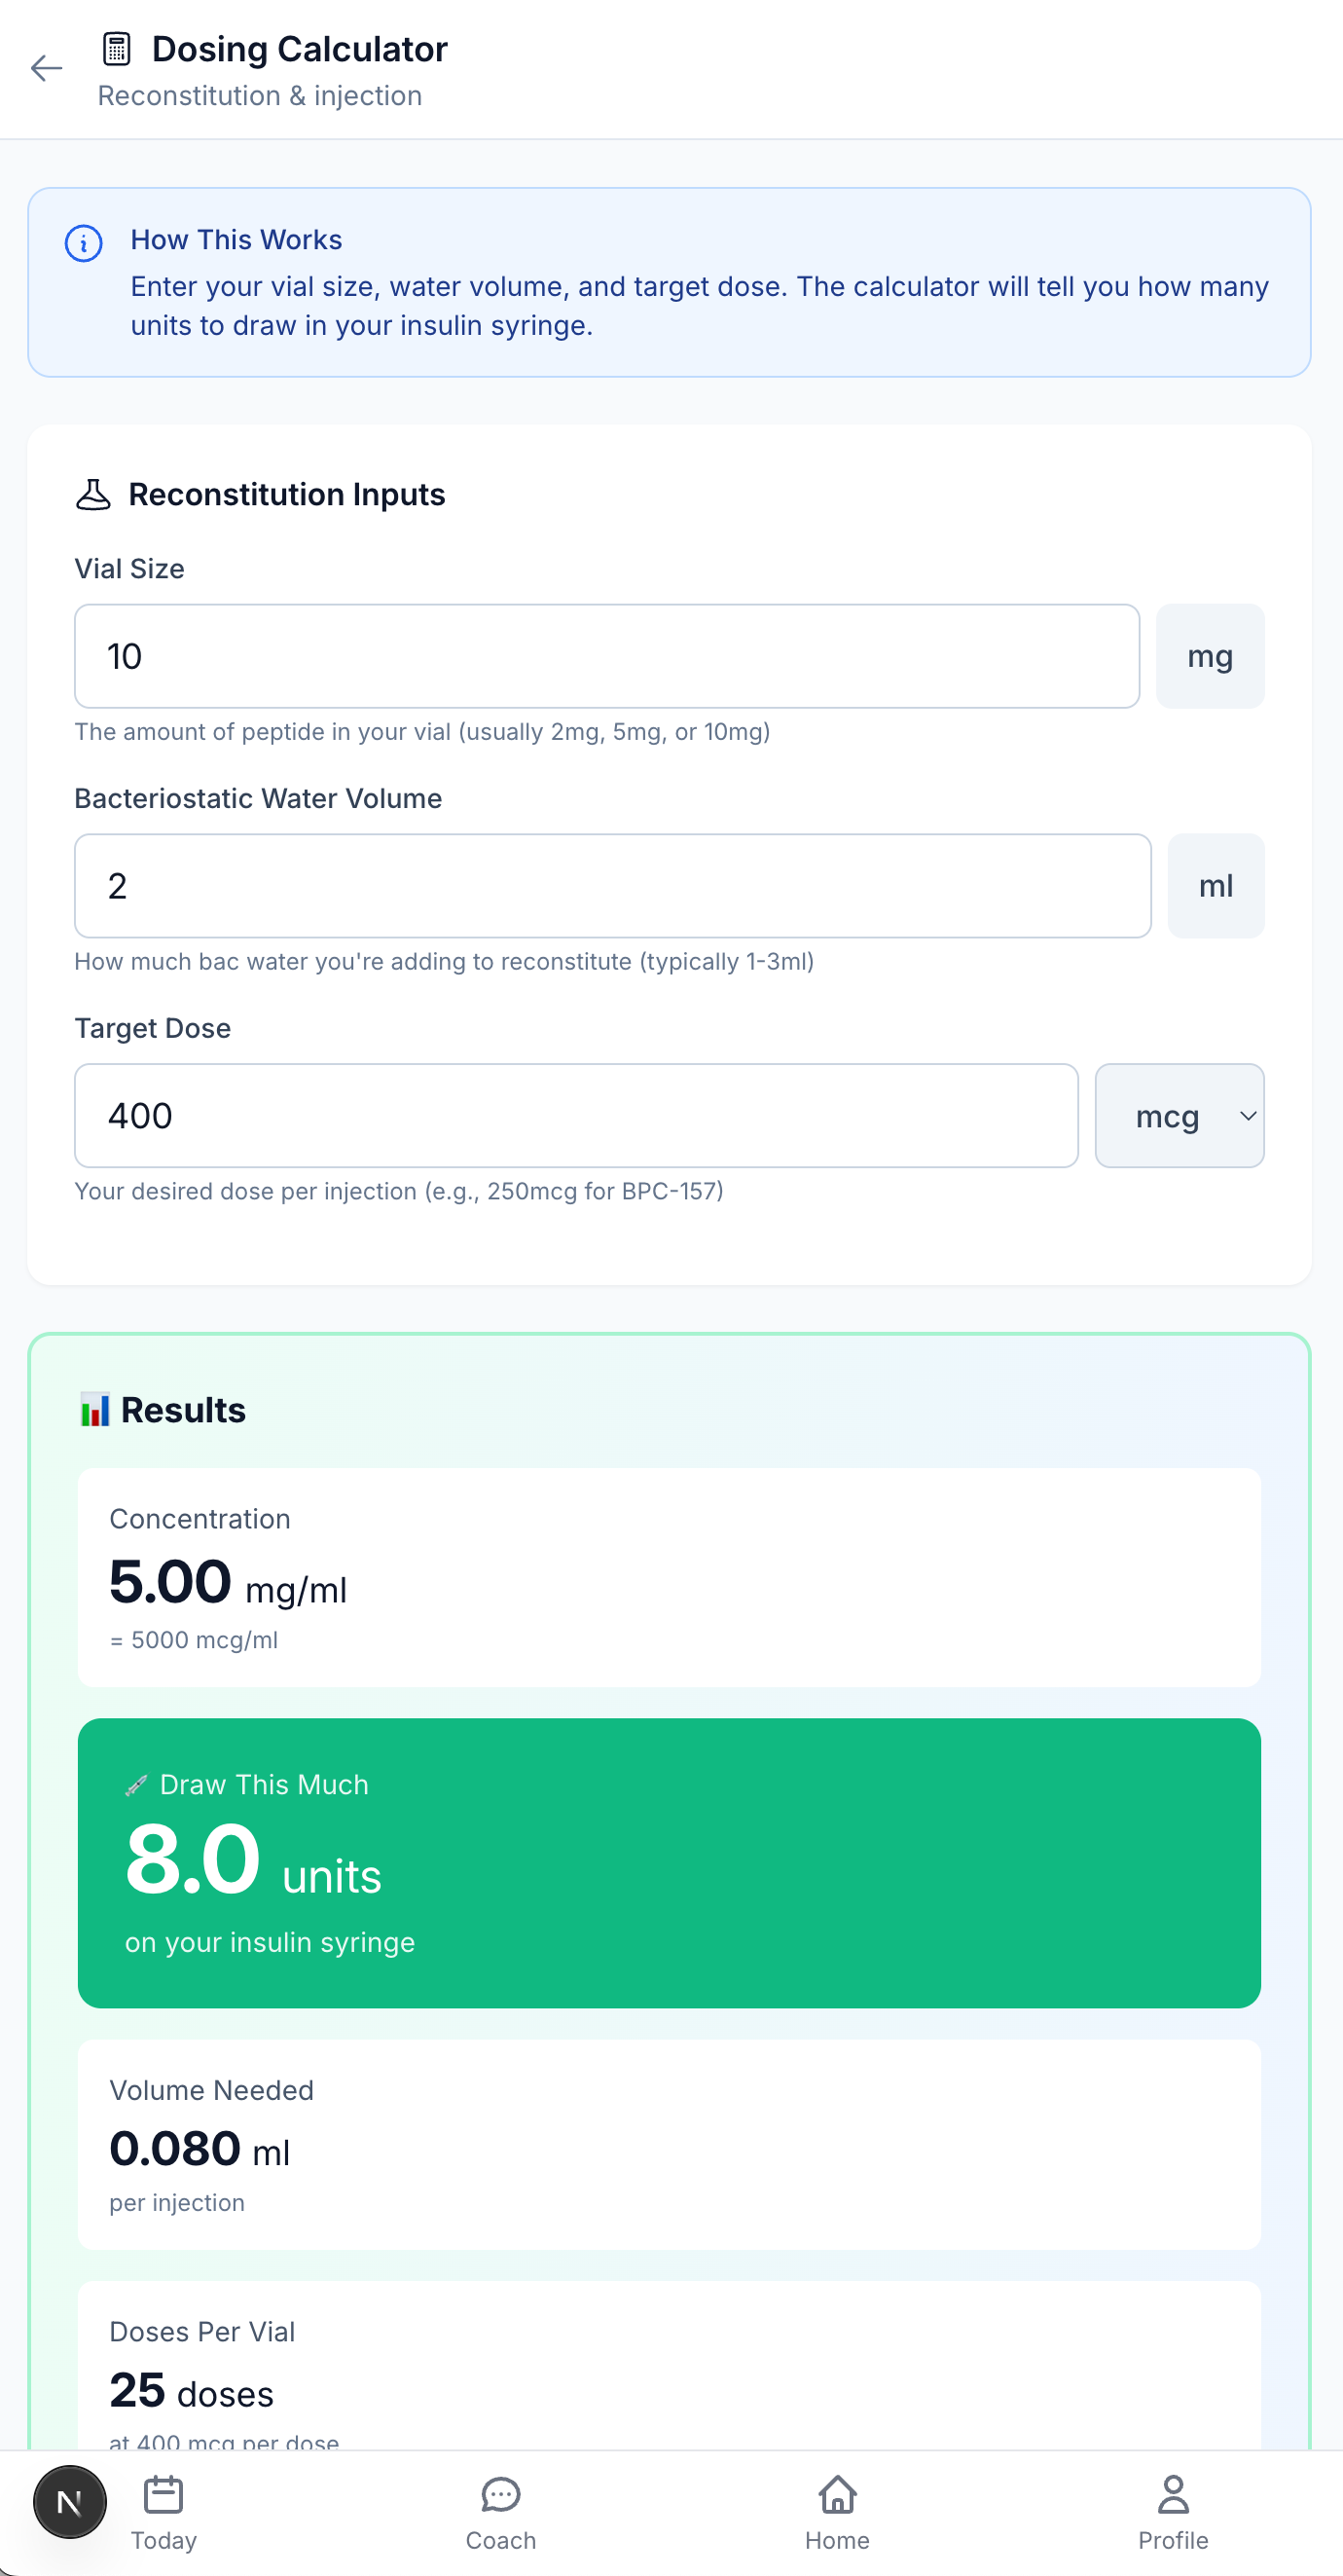Viewport: 1343px width, 2576px height.
Task: Click the ml badge next to water volume
Action: (1215, 886)
